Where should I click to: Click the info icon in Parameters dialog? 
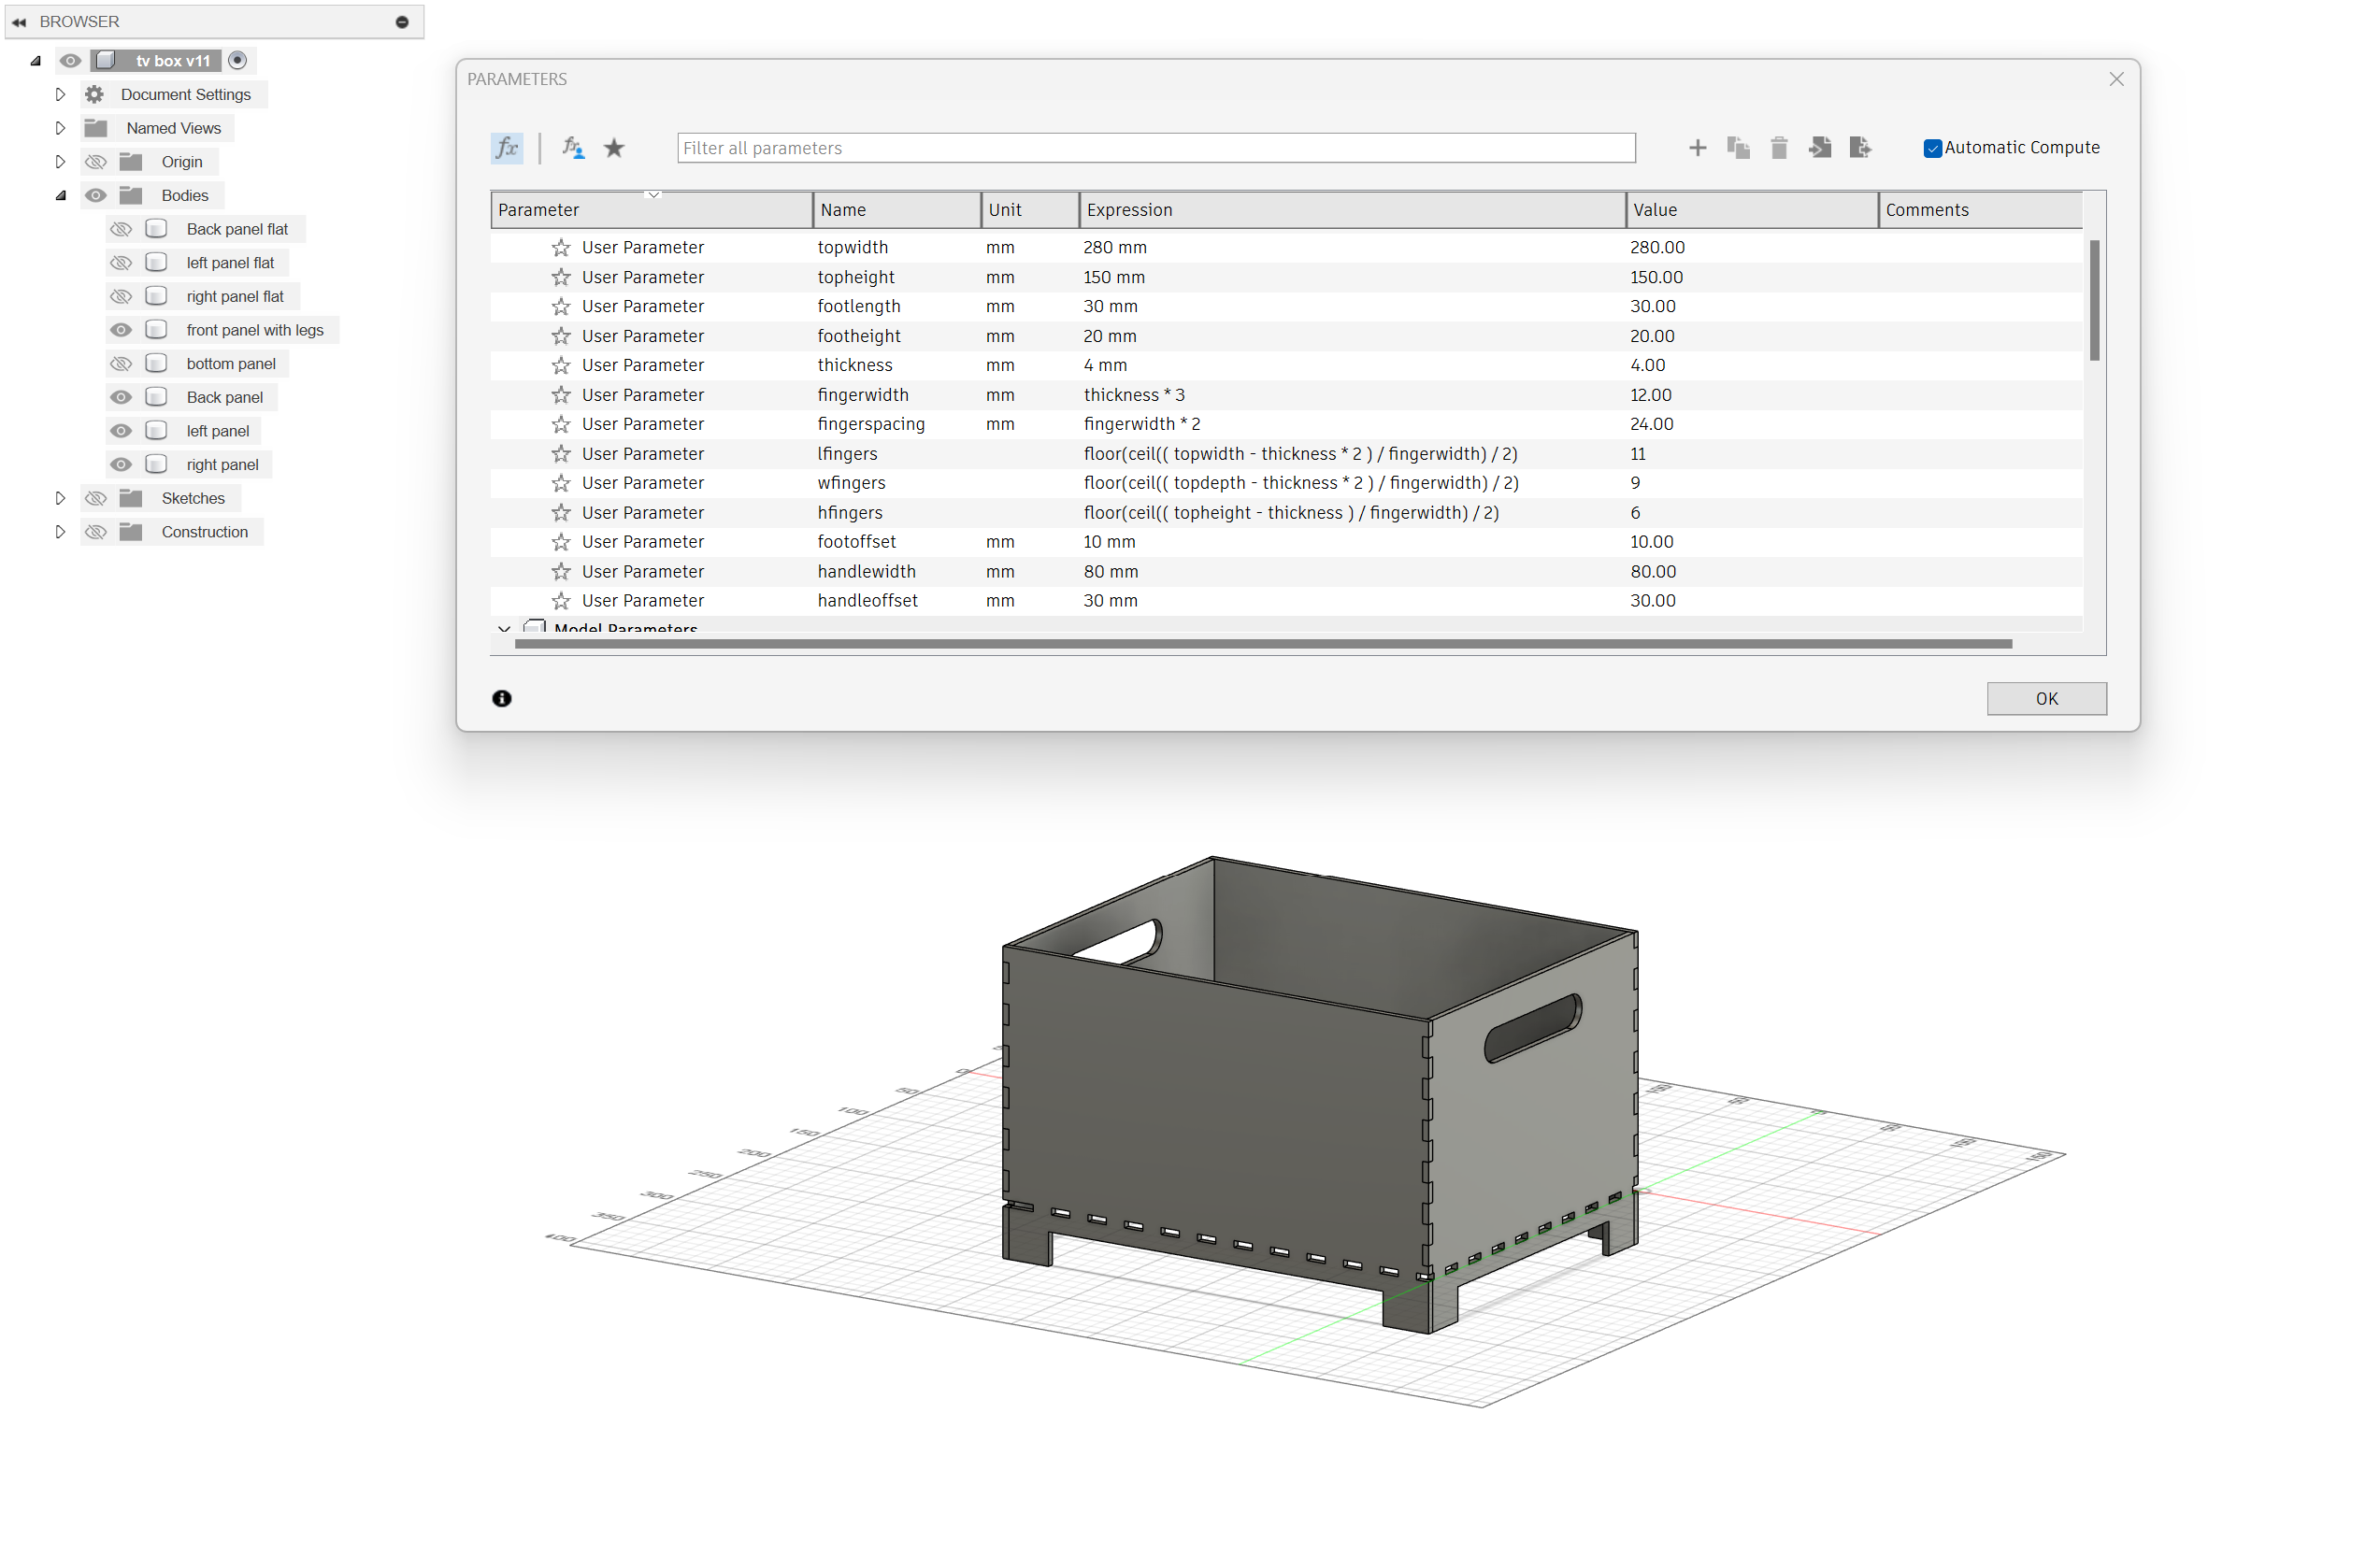tap(502, 698)
